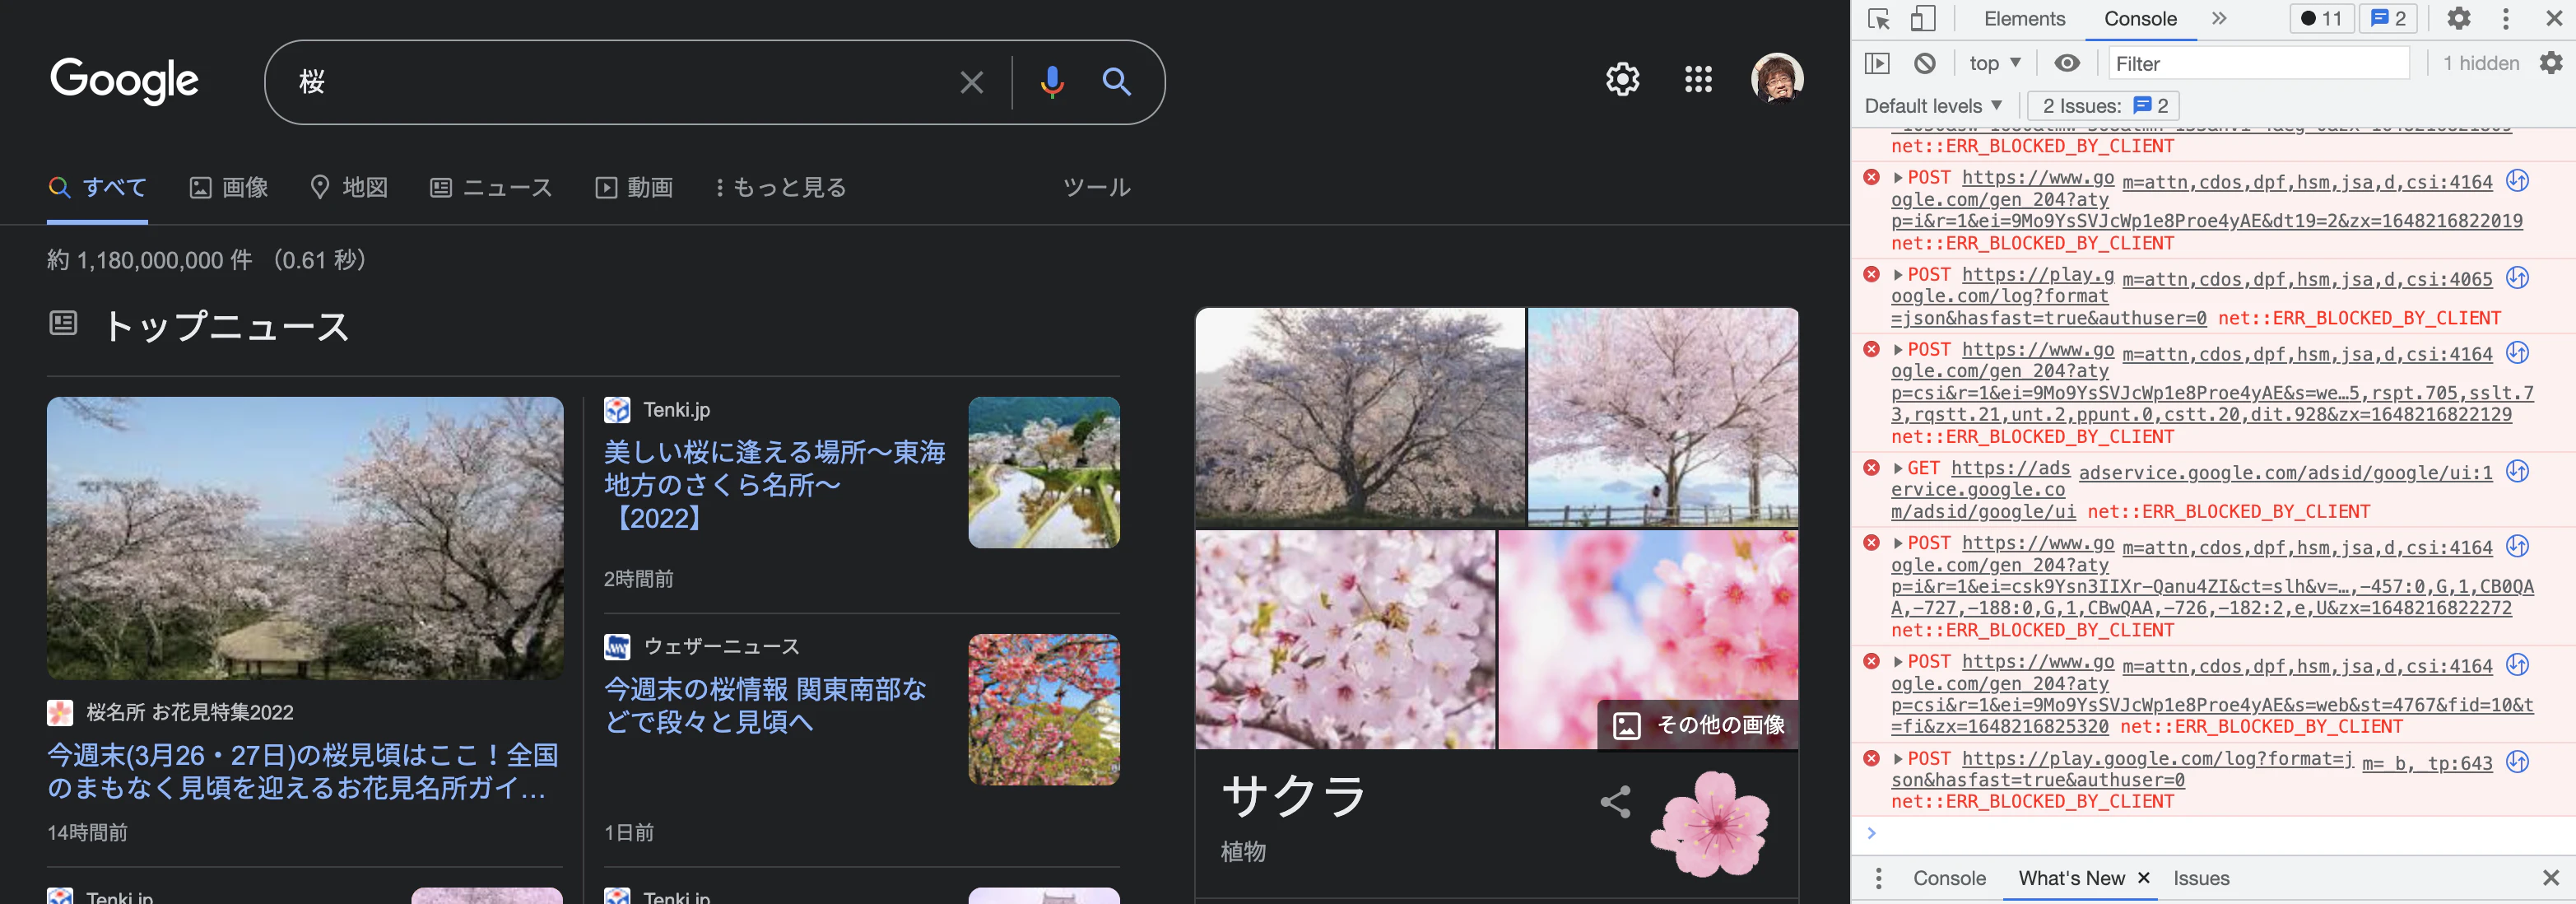The height and width of the screenshot is (904, 2576).
Task: Open drawer three-dot menu beside Console
Action: pos(1878,878)
